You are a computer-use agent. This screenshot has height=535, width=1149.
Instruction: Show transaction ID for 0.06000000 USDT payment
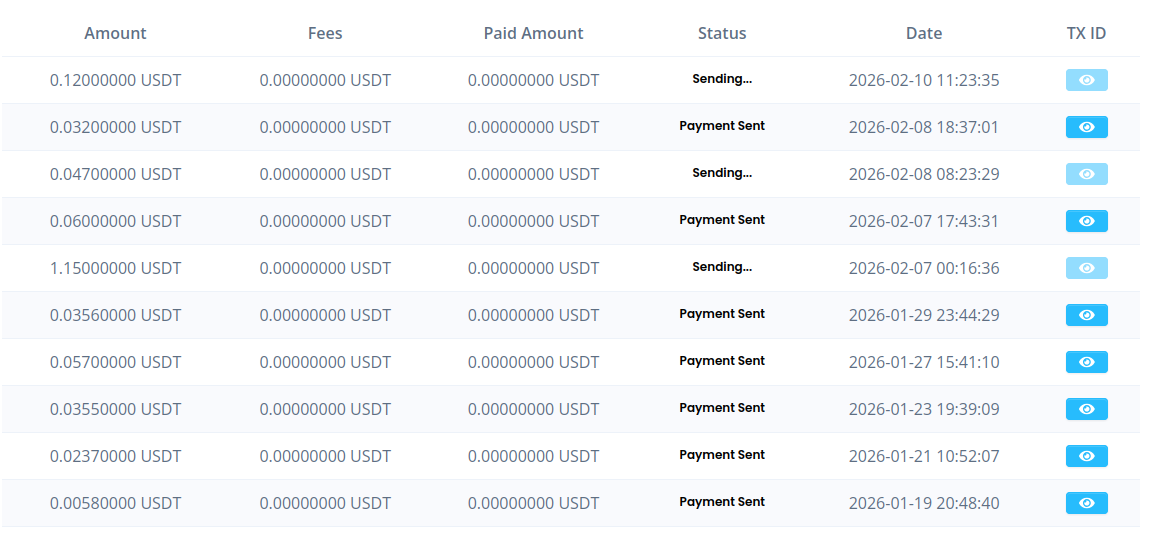(1086, 221)
